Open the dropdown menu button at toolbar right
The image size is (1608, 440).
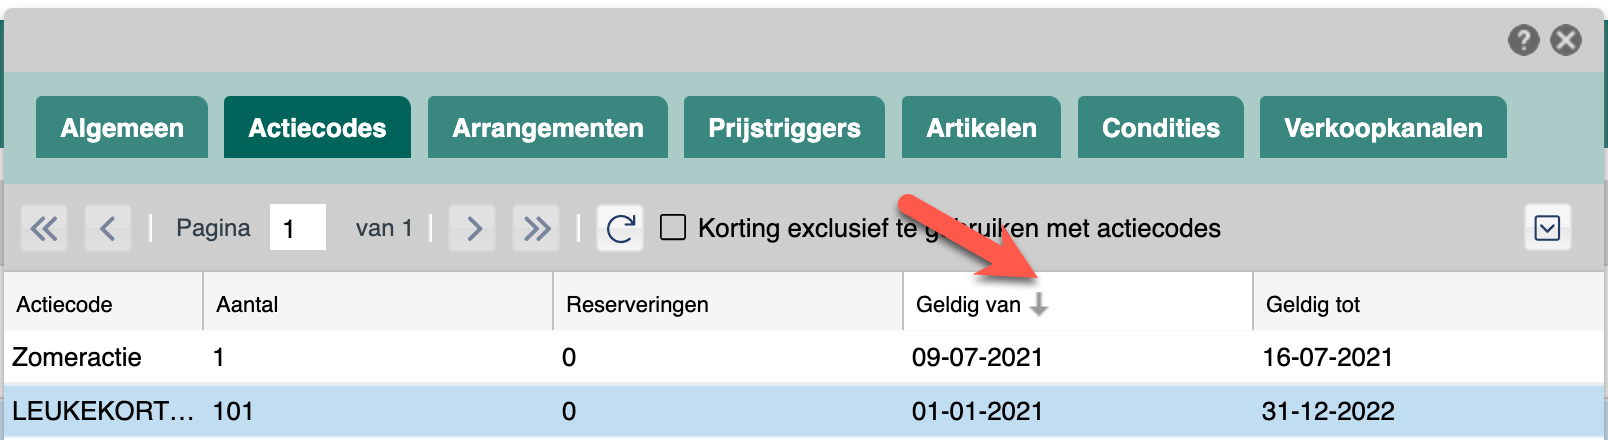pyautogui.click(x=1547, y=228)
